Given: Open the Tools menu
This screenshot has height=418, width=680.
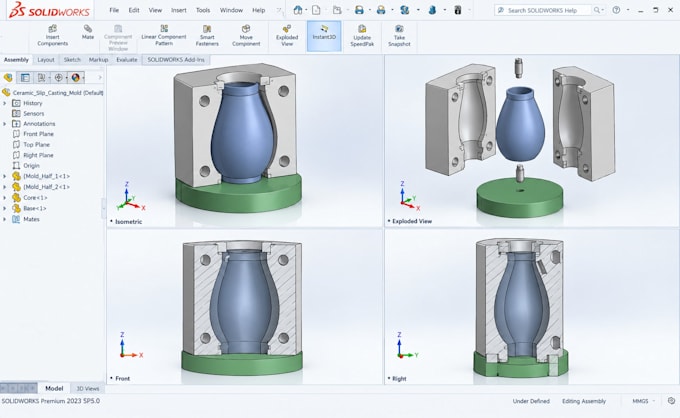Looking at the screenshot, I should [x=203, y=10].
